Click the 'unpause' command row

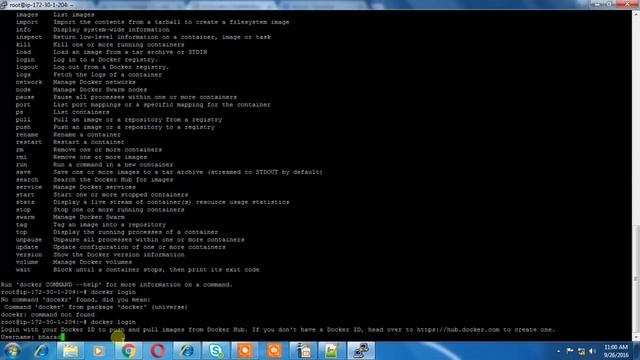(130, 240)
